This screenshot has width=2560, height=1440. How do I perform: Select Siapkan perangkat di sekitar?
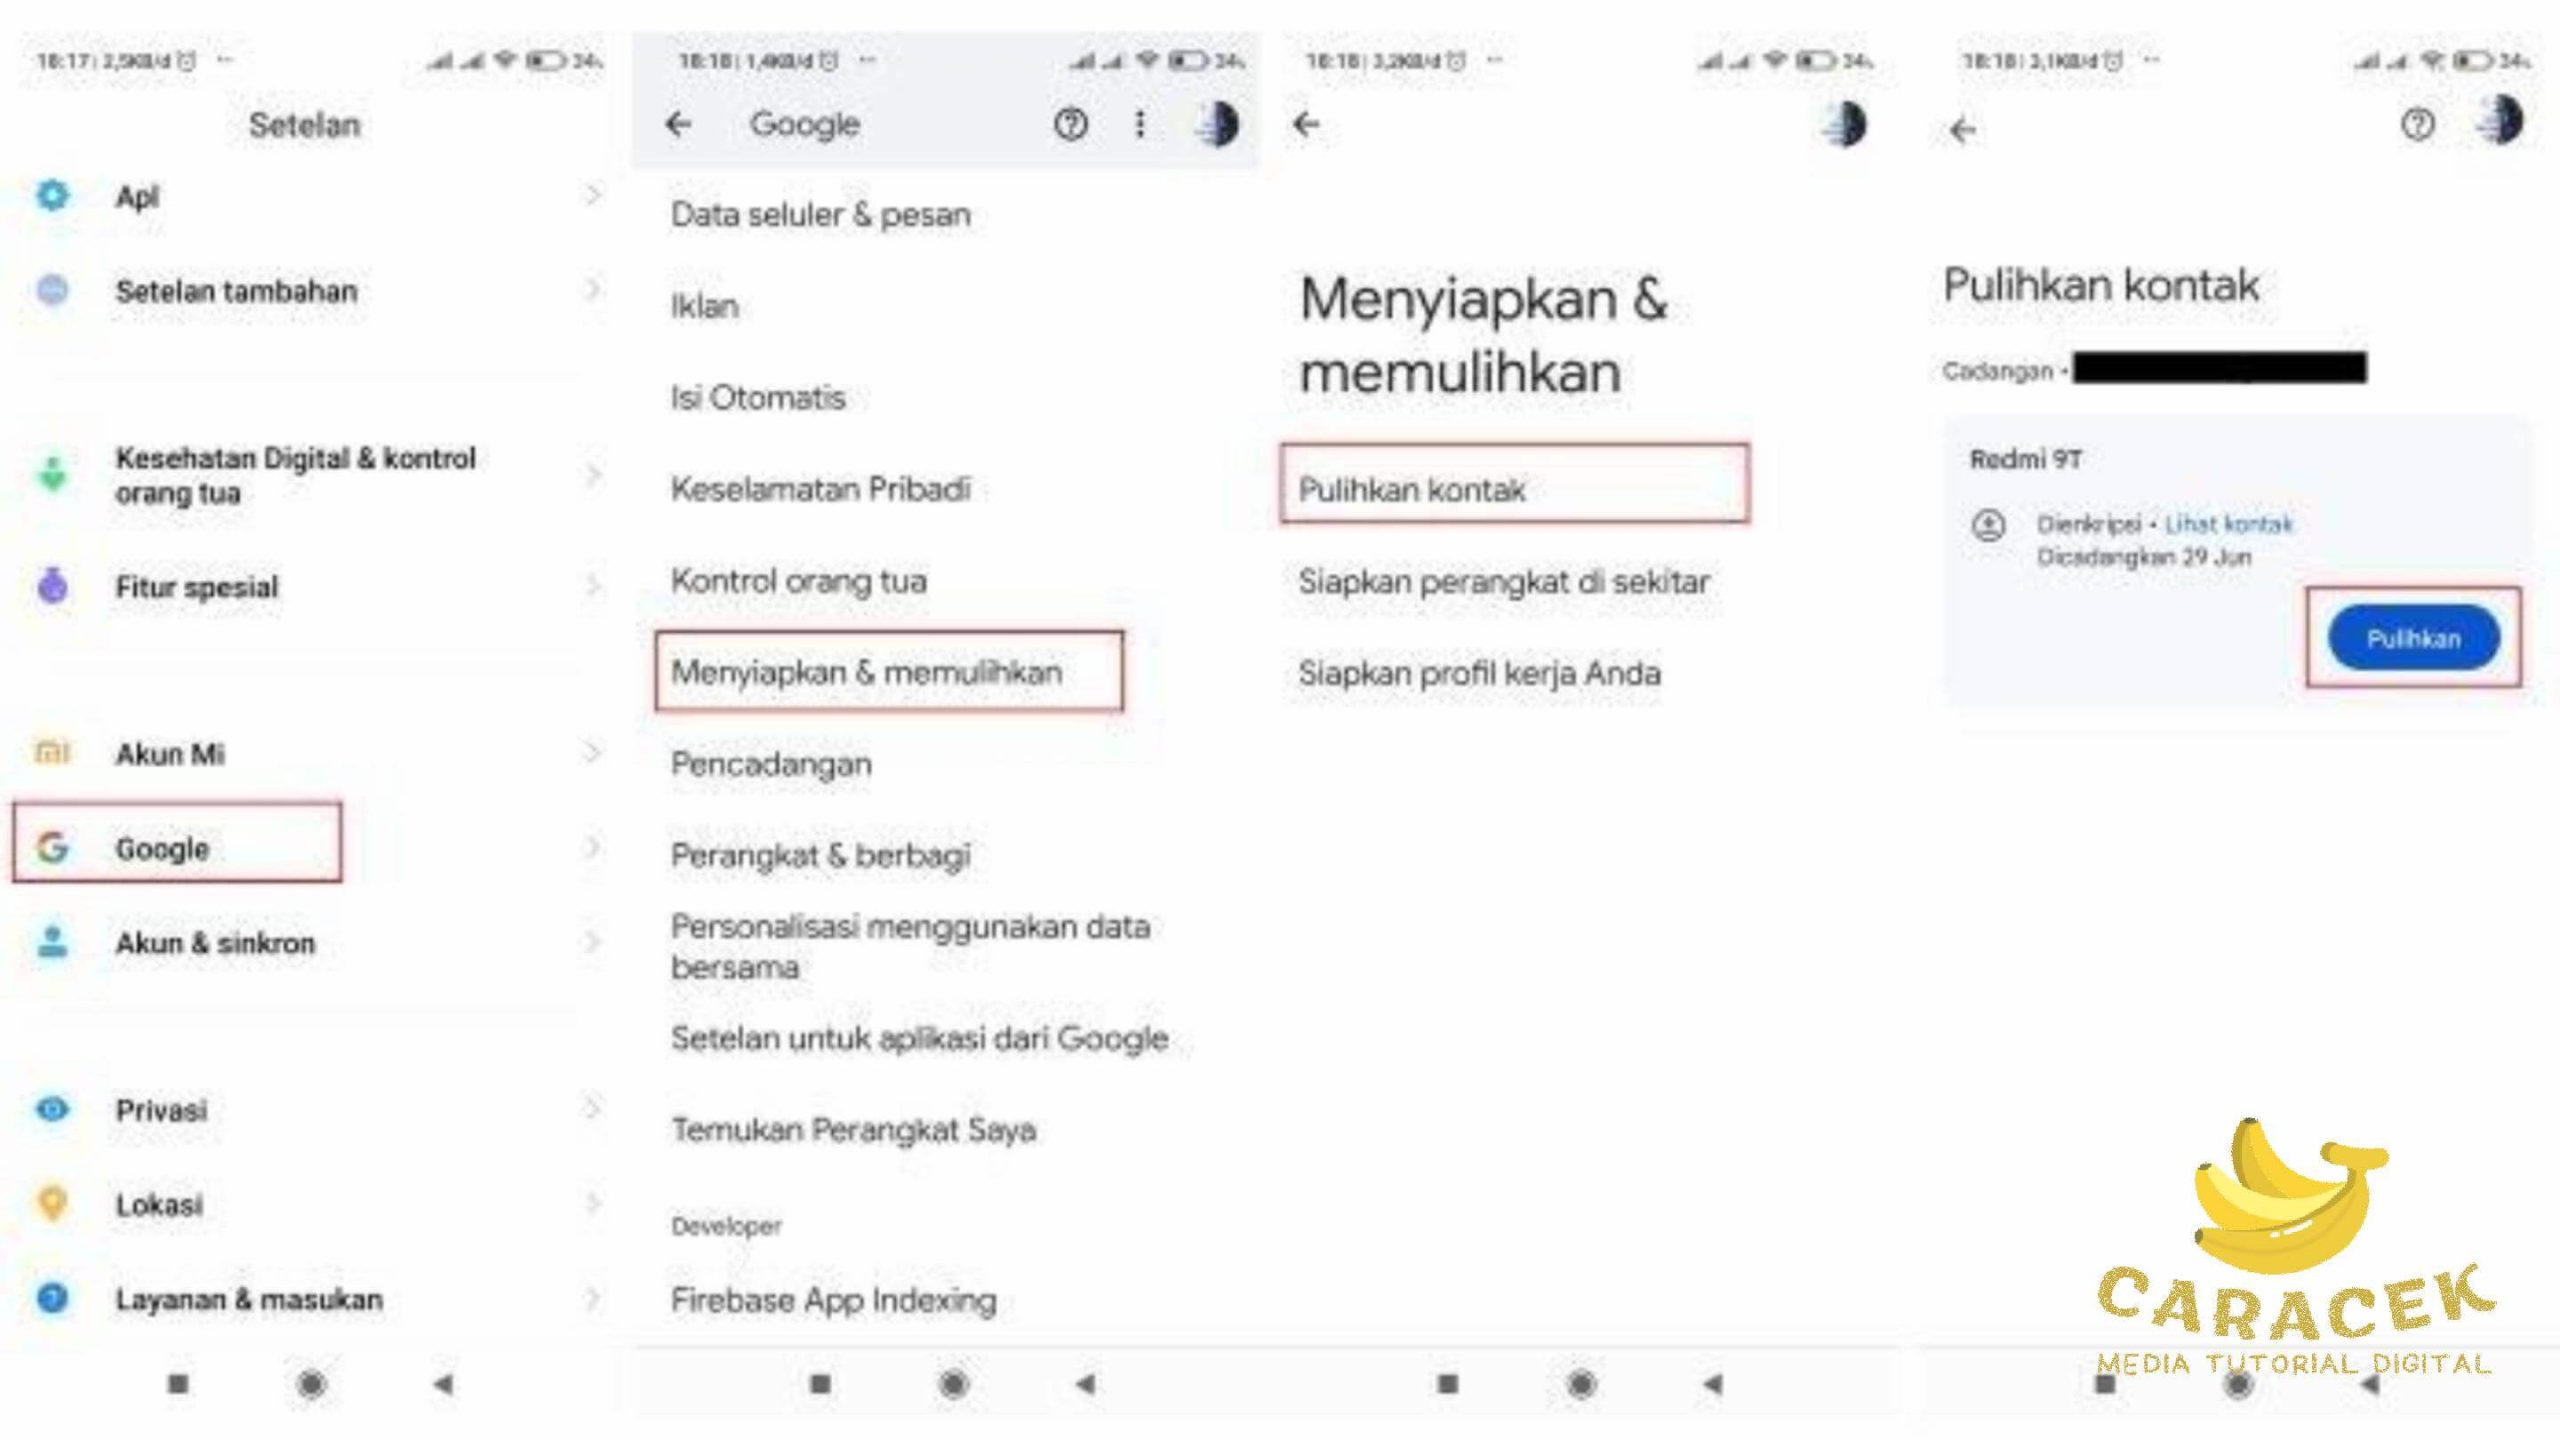tap(1503, 581)
